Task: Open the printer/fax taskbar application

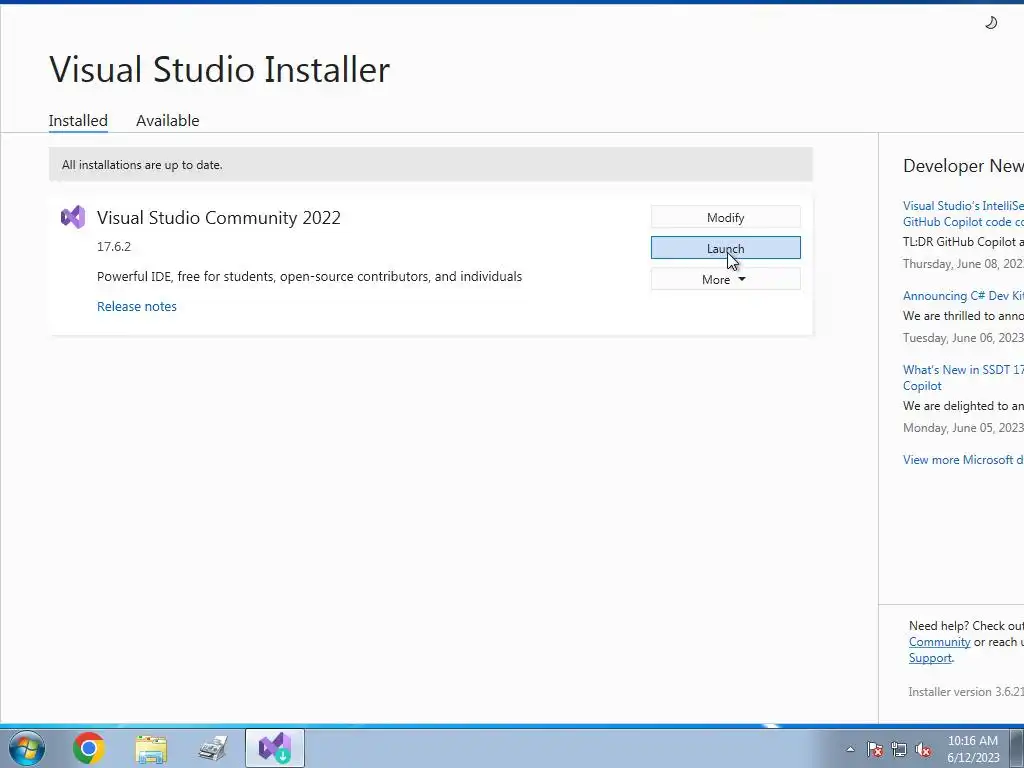Action: pyautogui.click(x=213, y=748)
